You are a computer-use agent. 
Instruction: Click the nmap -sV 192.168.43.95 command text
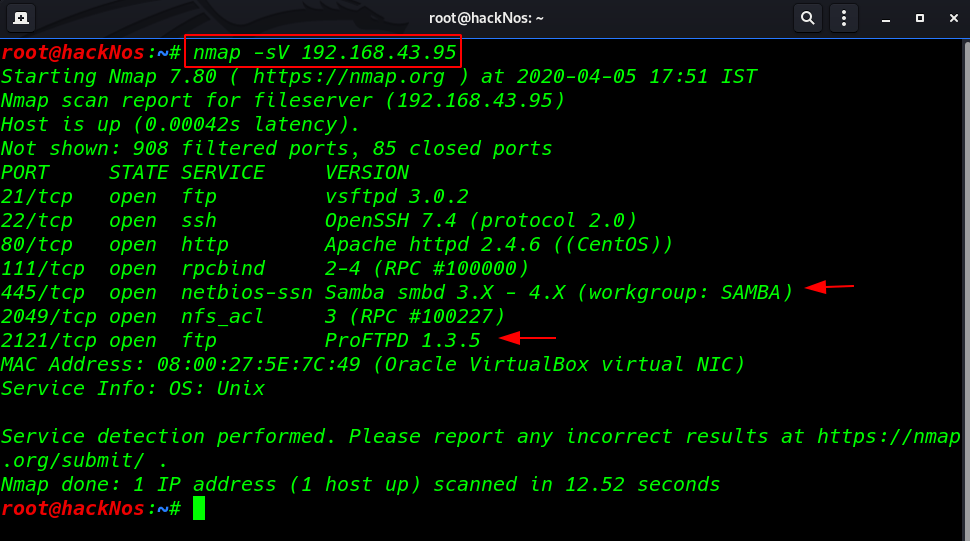tap(324, 53)
